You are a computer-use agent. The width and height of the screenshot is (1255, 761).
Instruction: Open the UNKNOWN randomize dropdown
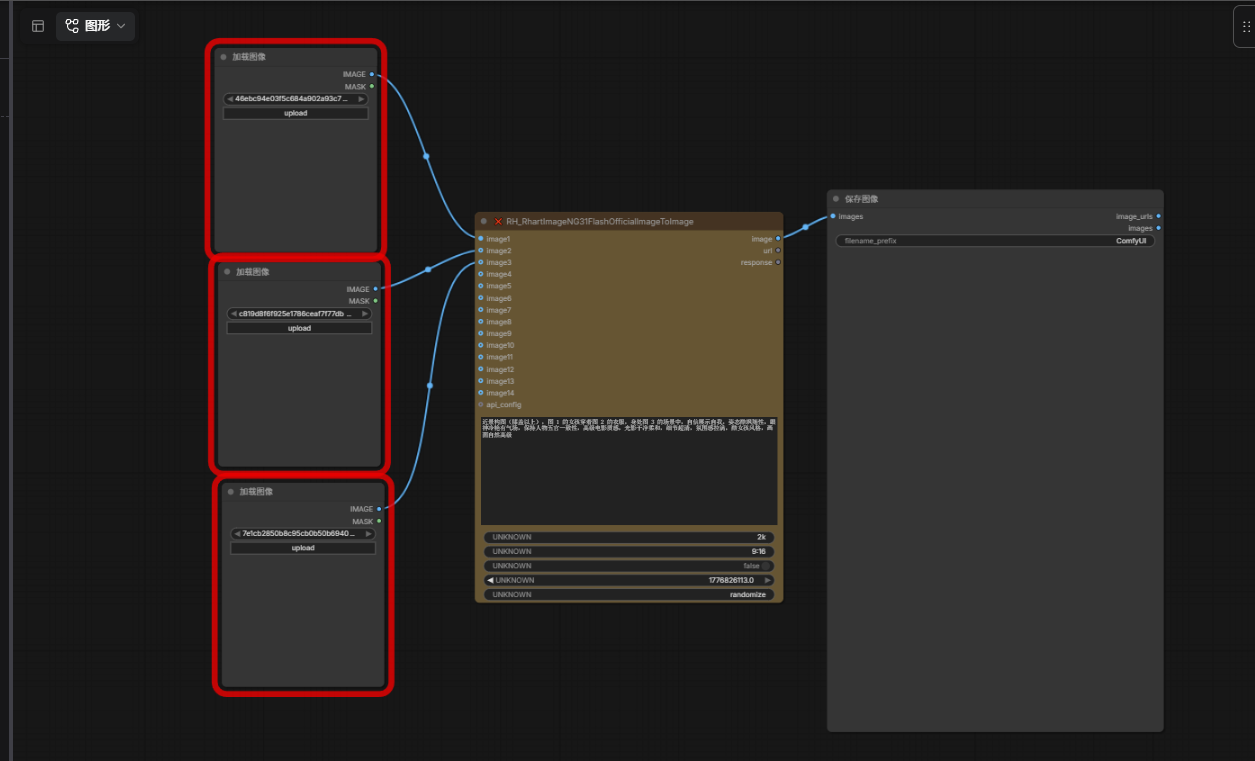[x=629, y=594]
